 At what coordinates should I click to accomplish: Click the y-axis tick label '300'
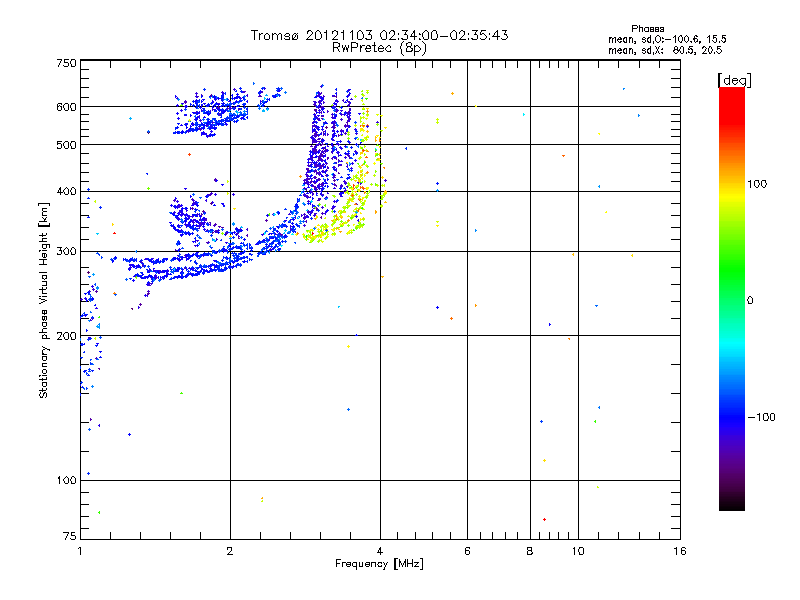pos(66,252)
